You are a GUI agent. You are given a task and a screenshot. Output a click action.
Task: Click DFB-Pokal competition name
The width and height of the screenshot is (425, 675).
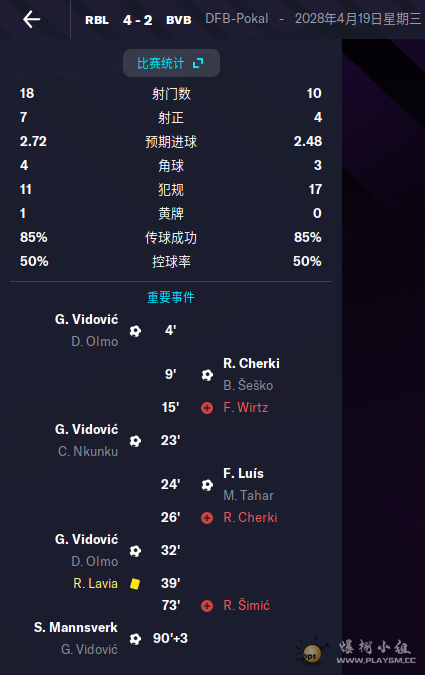237,19
